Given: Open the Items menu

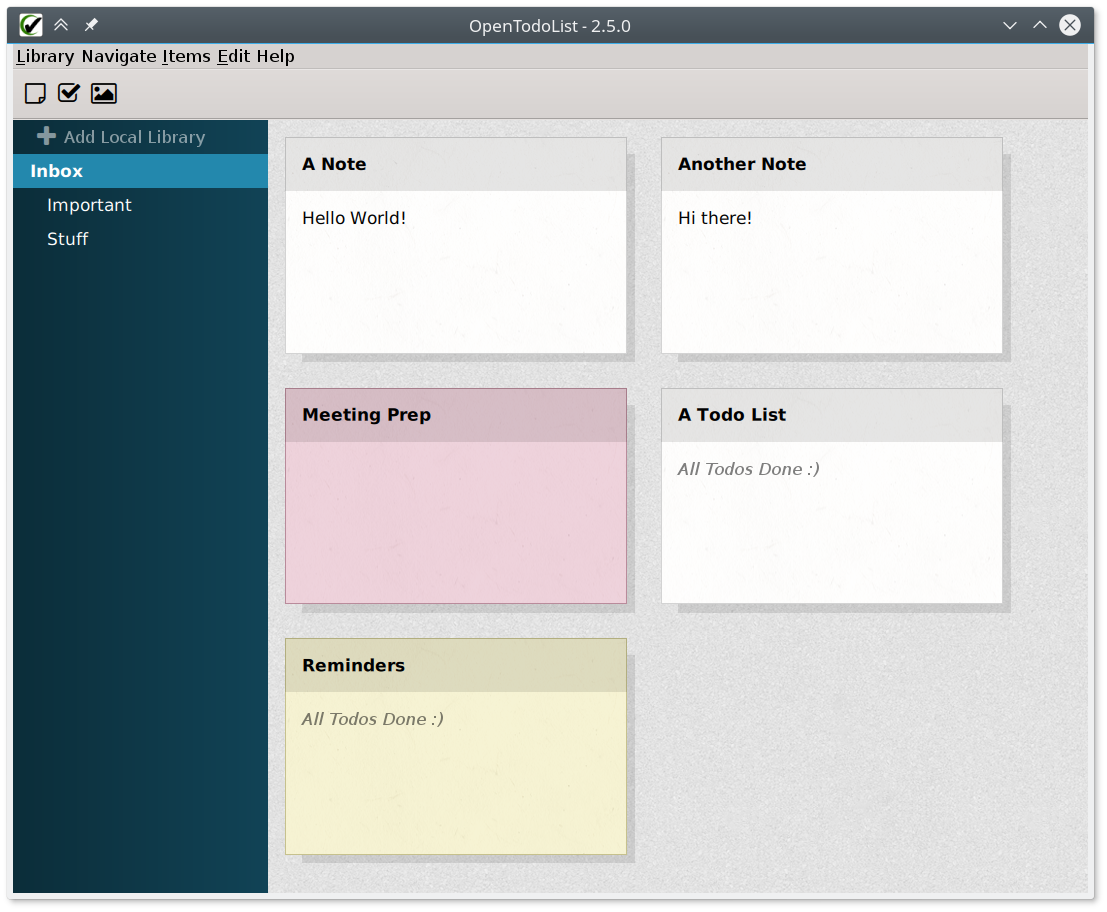Looking at the screenshot, I should pyautogui.click(x=186, y=56).
